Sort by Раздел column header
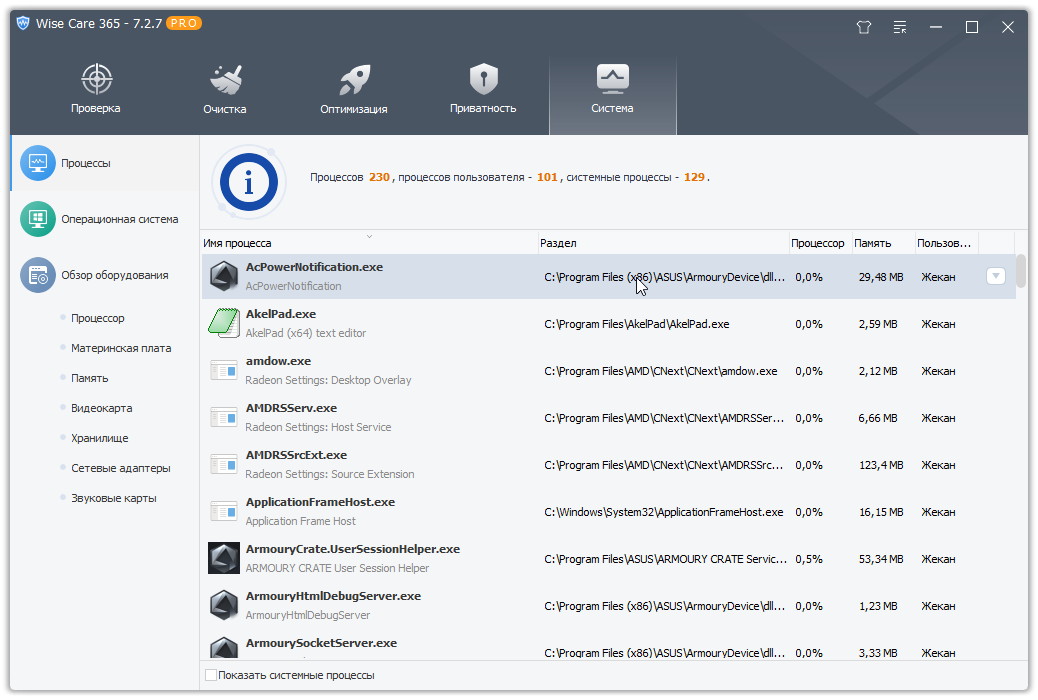Viewport: 1038px width, 700px height. coord(663,243)
